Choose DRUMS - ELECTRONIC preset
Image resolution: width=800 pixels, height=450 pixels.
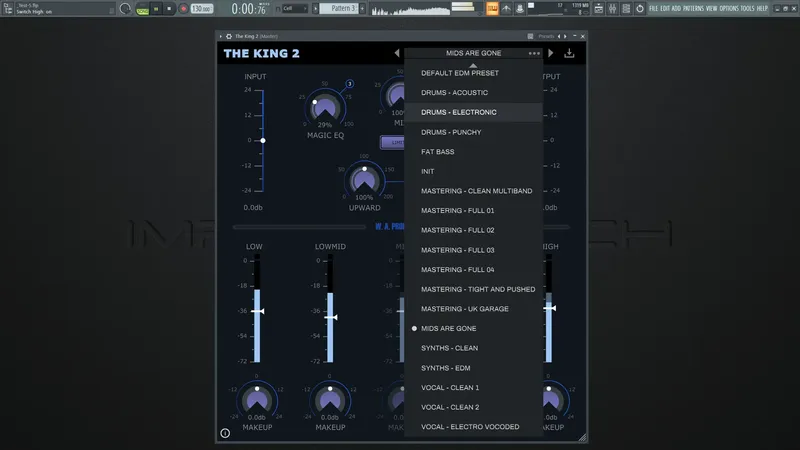click(x=473, y=112)
